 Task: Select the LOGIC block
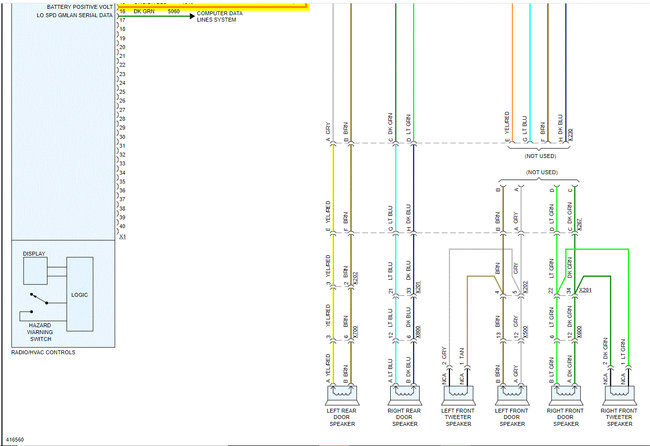coord(80,294)
